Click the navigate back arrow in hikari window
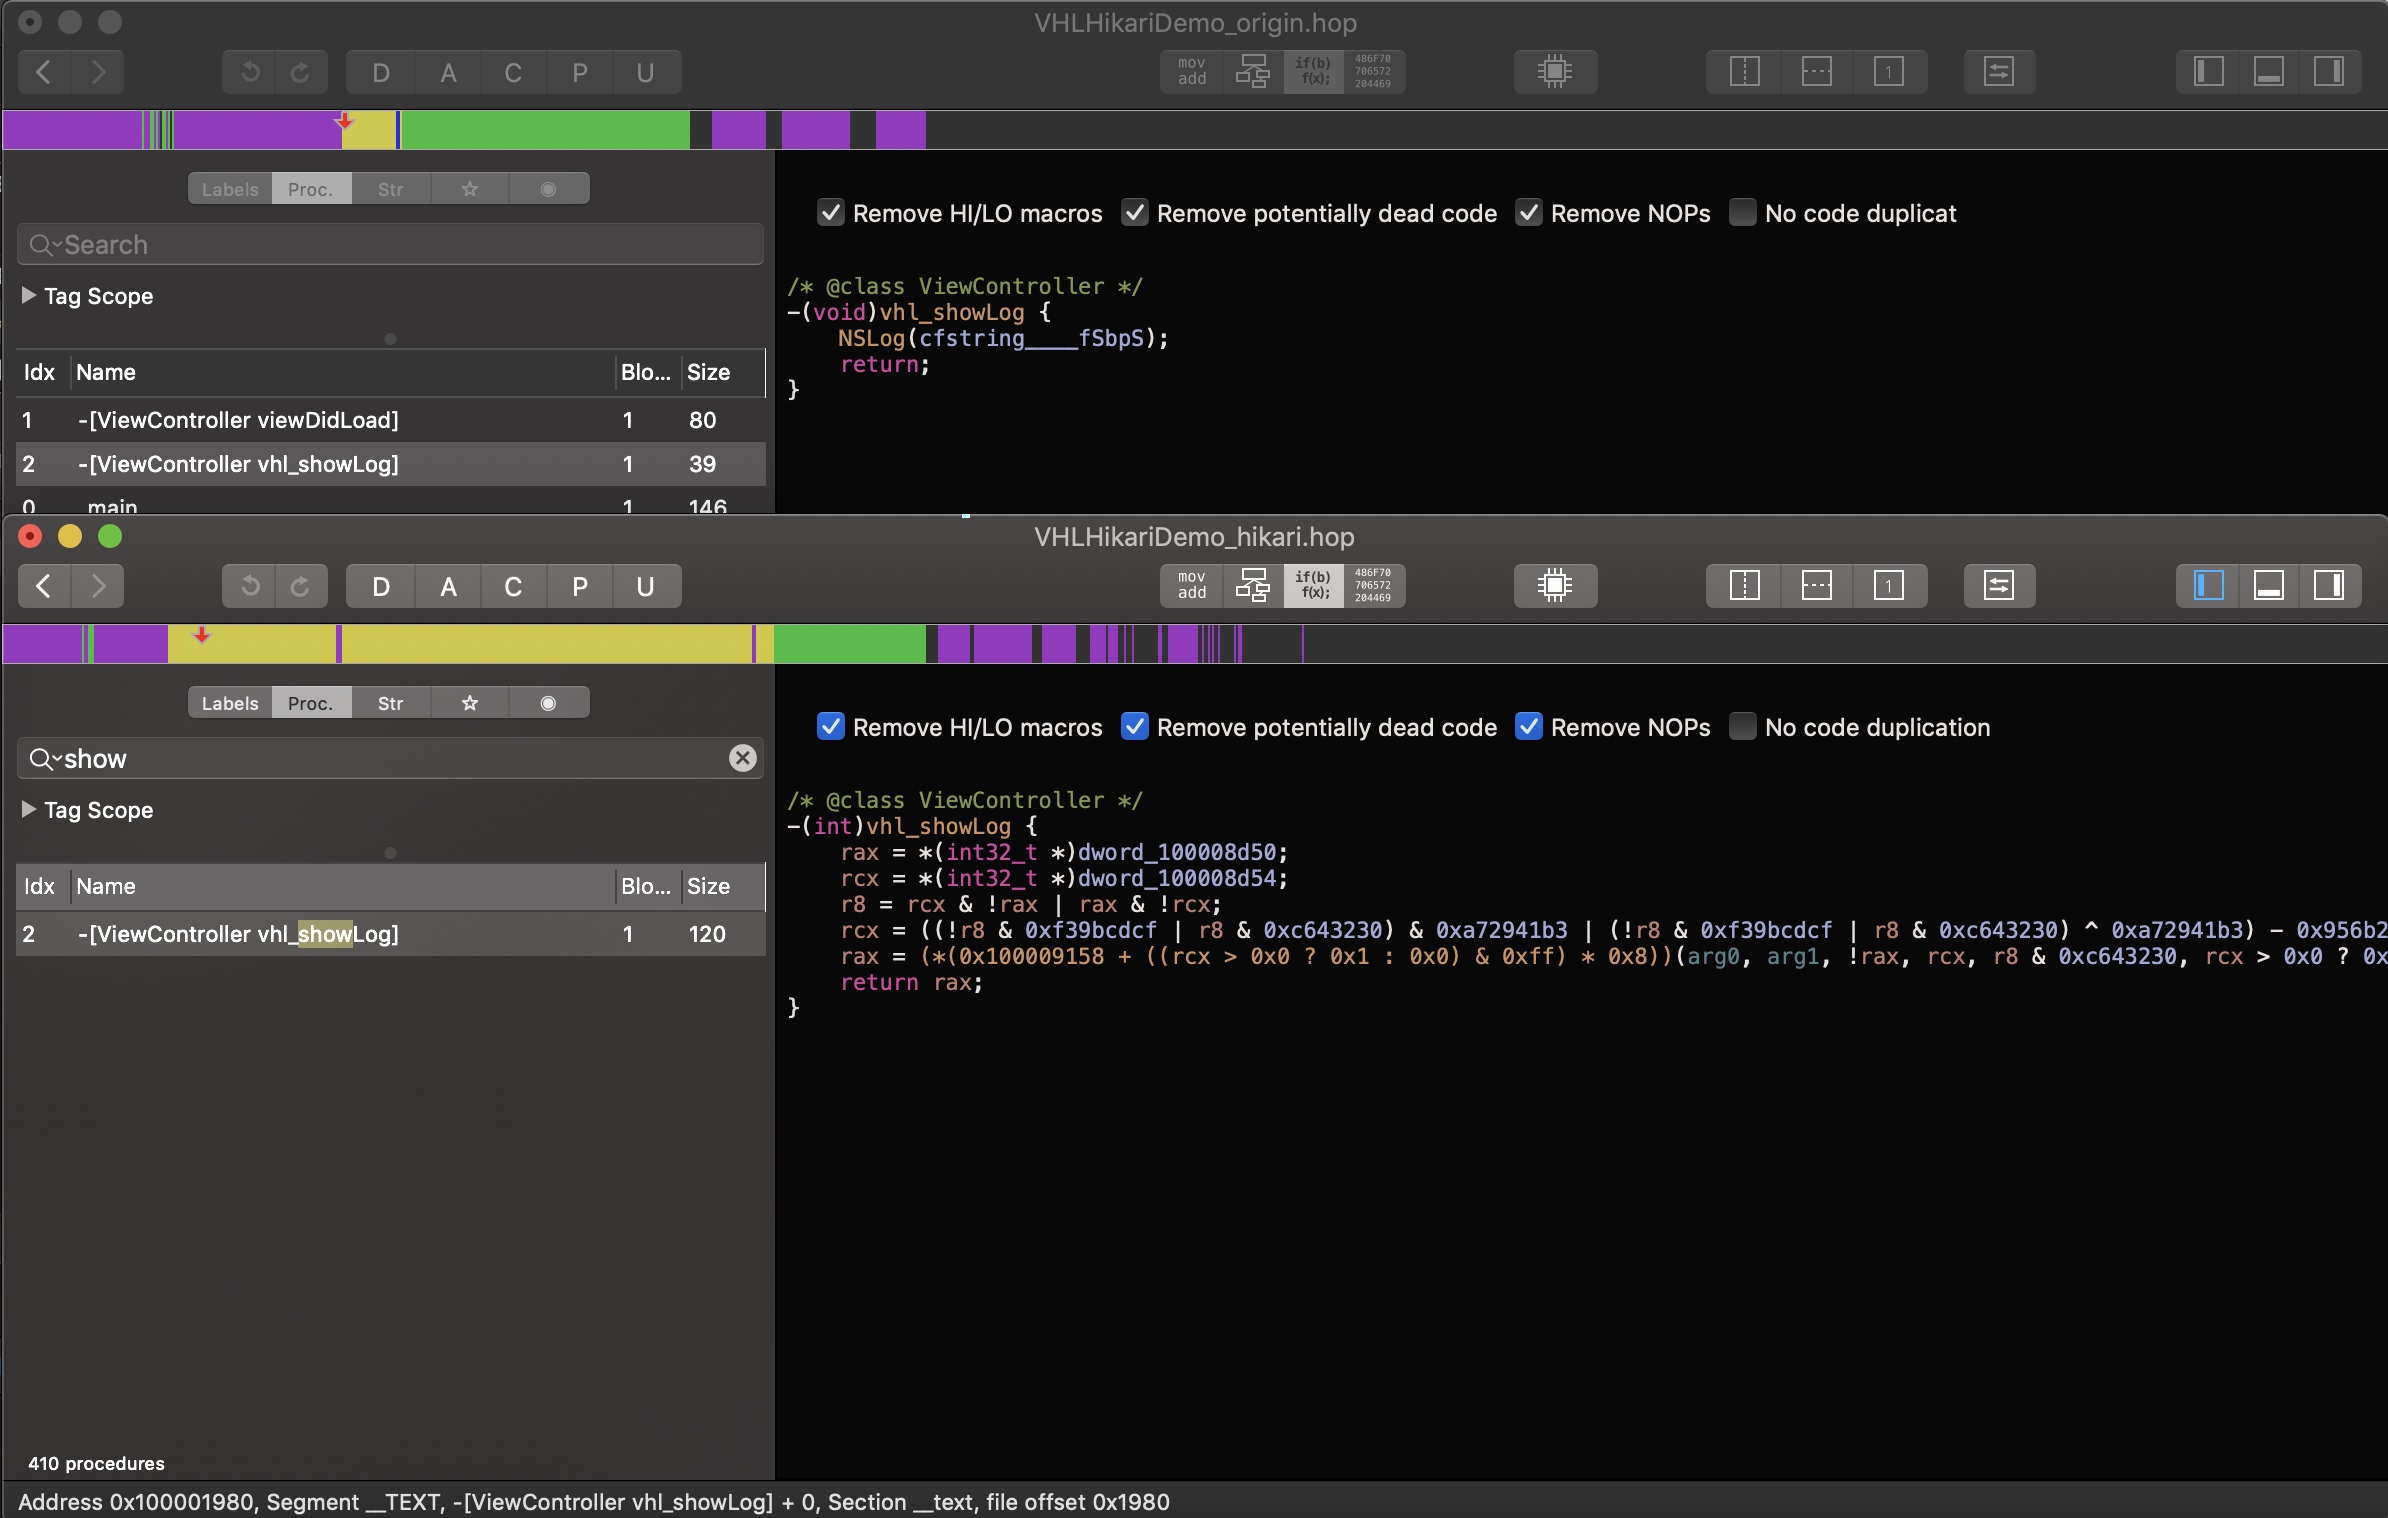The width and height of the screenshot is (2388, 1518). point(44,586)
